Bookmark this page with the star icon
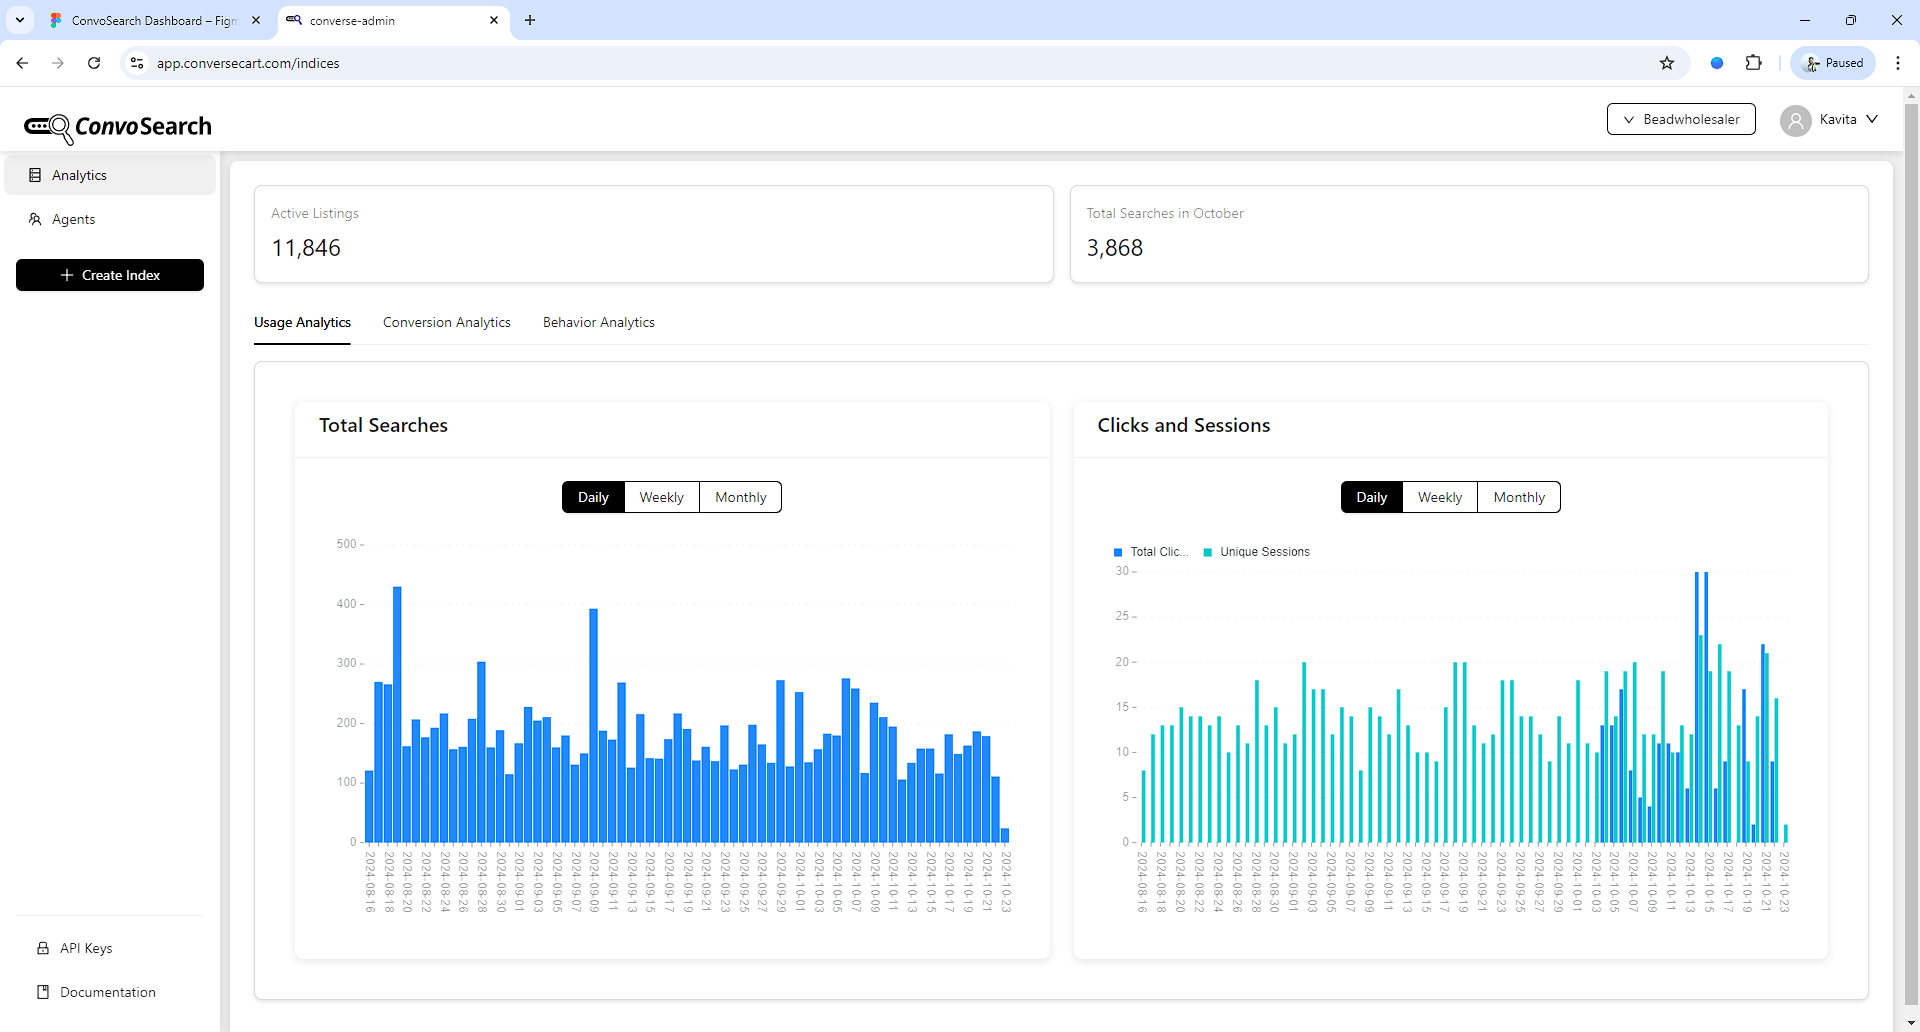Screen dimensions: 1920x1032 [1667, 63]
